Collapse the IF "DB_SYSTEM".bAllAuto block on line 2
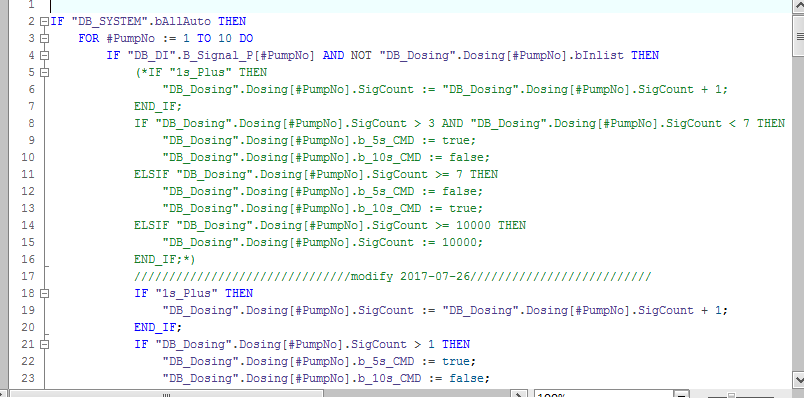804x398 pixels. 44,22
